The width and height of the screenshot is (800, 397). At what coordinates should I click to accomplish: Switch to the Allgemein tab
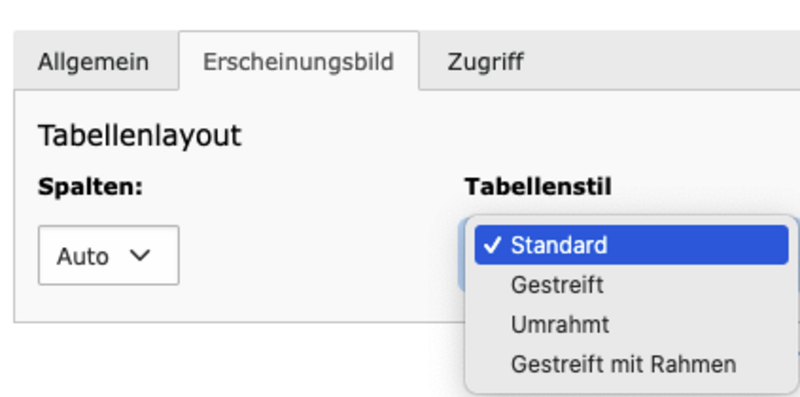click(x=94, y=62)
